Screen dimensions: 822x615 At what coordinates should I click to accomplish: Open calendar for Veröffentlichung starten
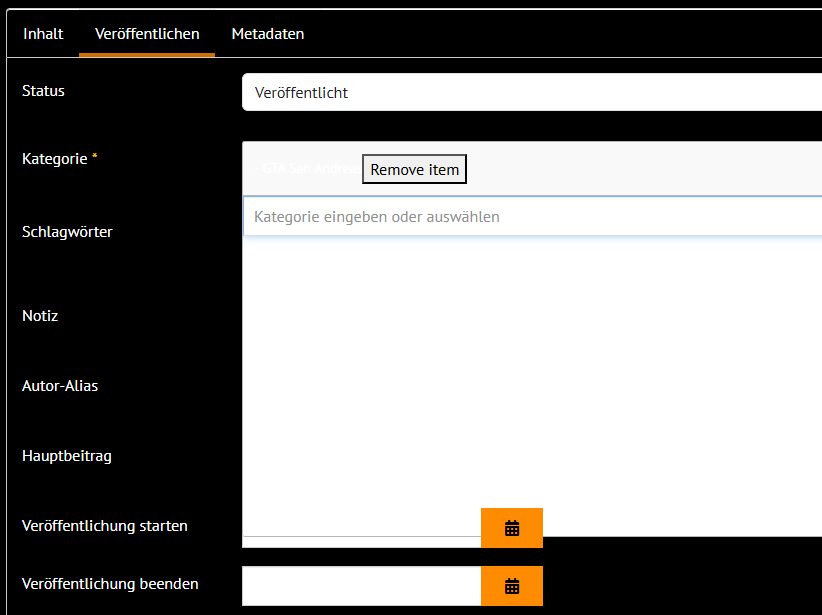tap(512, 528)
